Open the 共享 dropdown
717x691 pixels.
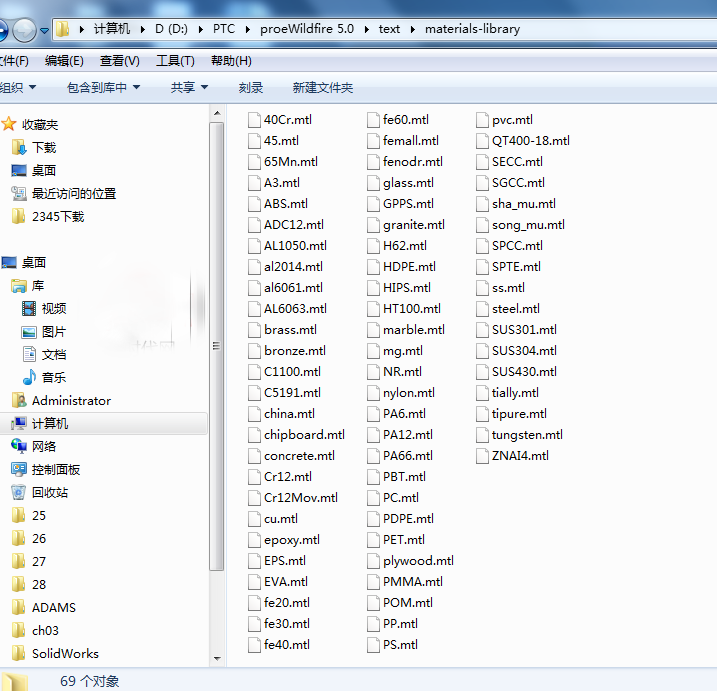click(189, 87)
